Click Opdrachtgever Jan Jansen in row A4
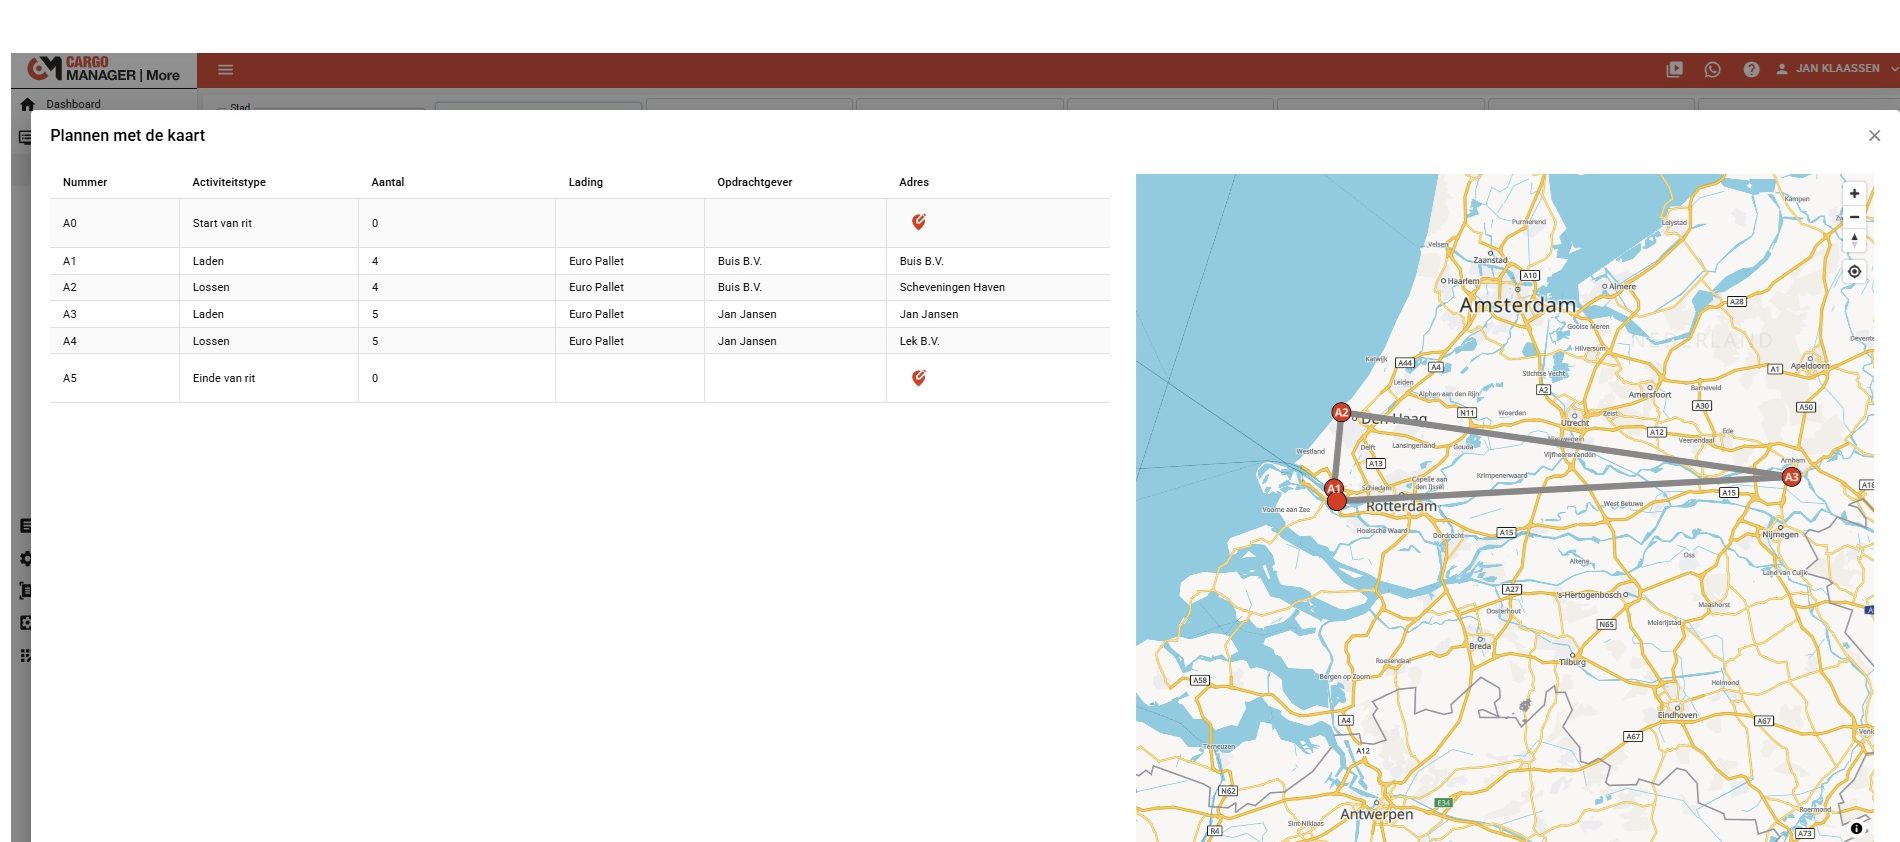The height and width of the screenshot is (842, 1900). coord(747,341)
